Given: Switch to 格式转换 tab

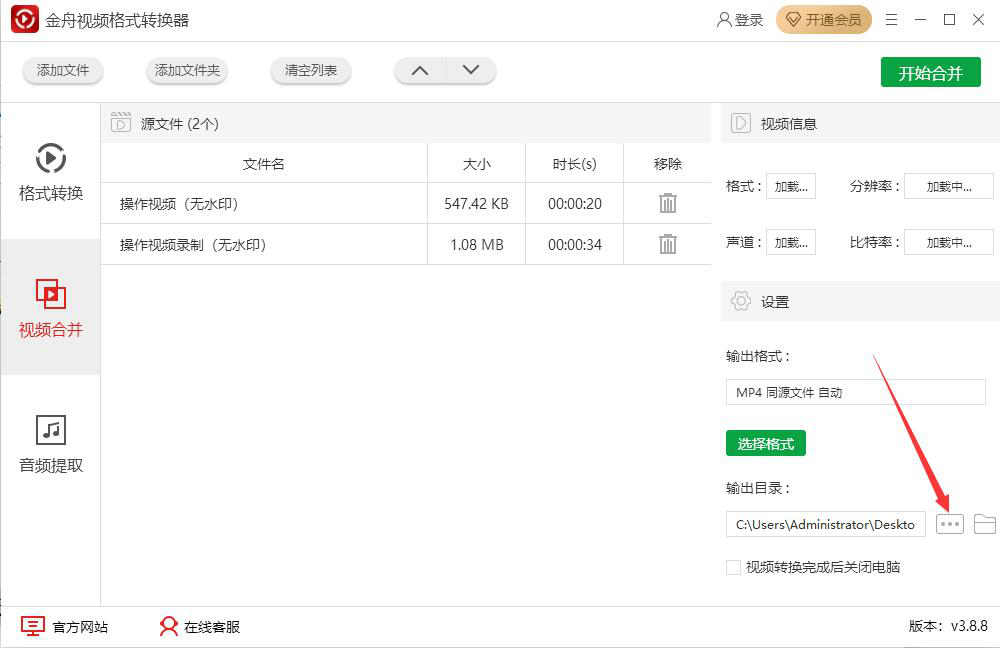Looking at the screenshot, I should click(51, 172).
